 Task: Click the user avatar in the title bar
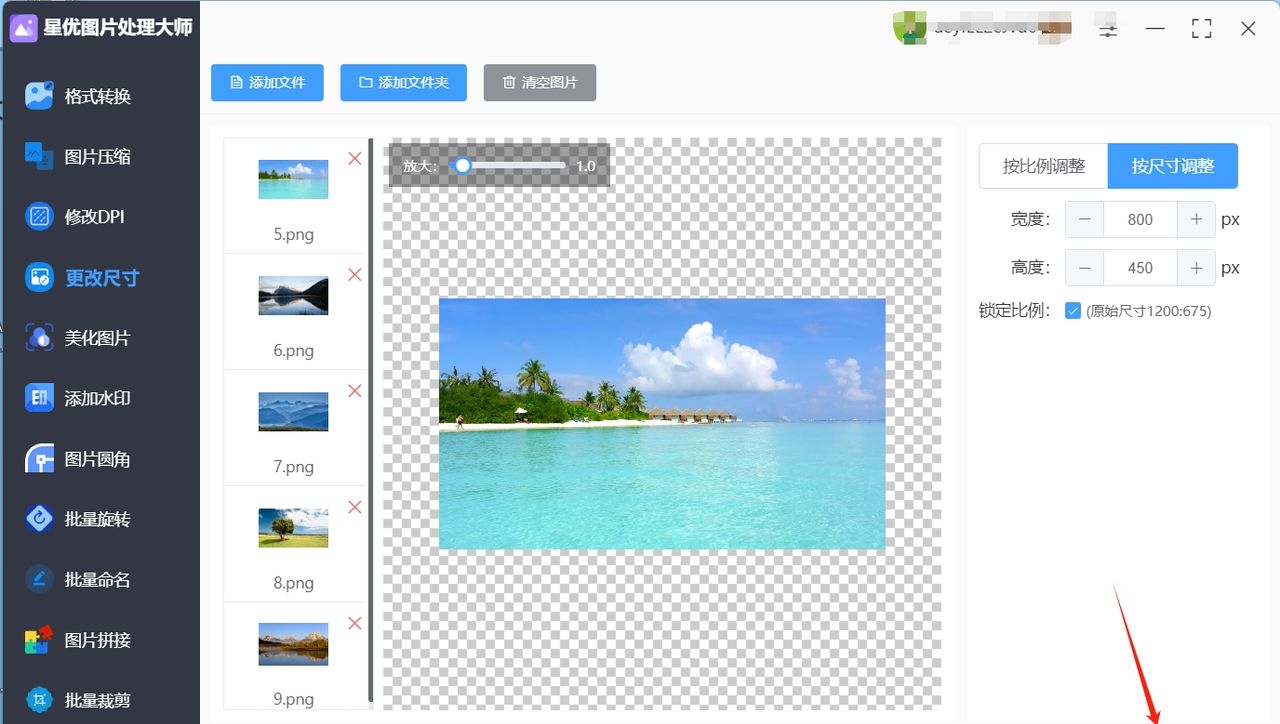coord(909,28)
